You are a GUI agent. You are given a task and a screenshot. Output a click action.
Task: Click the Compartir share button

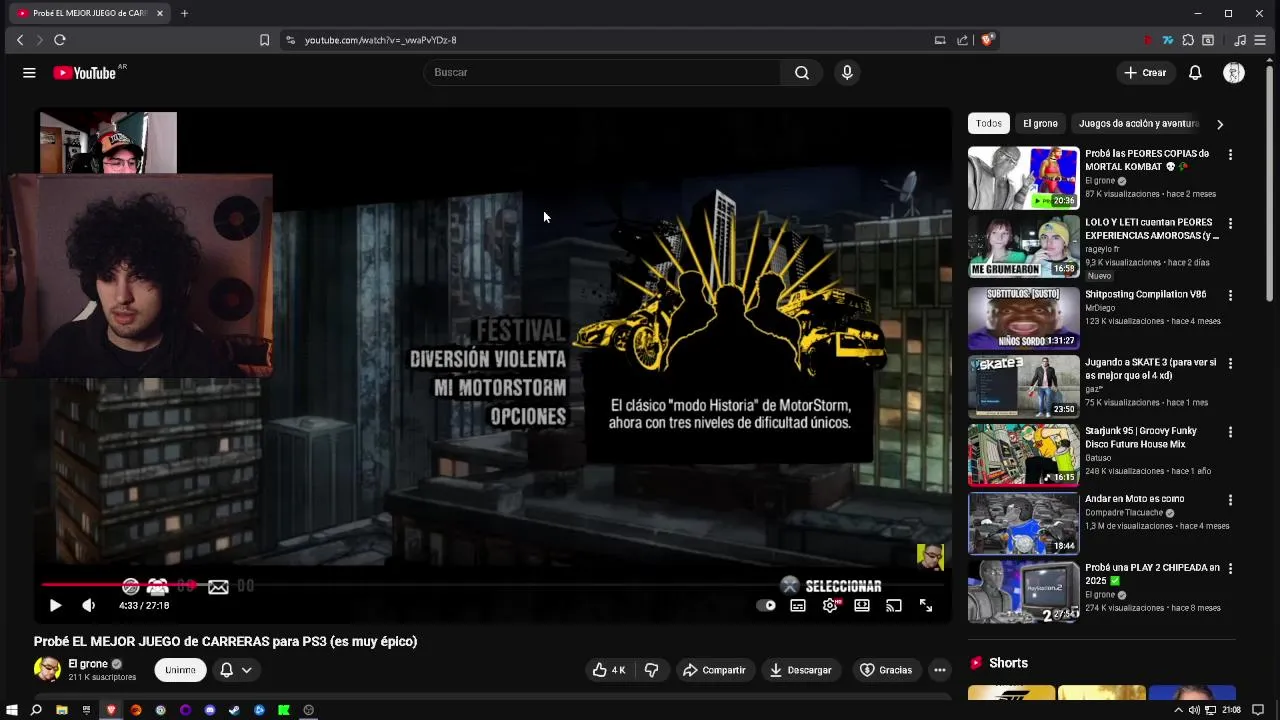(714, 670)
